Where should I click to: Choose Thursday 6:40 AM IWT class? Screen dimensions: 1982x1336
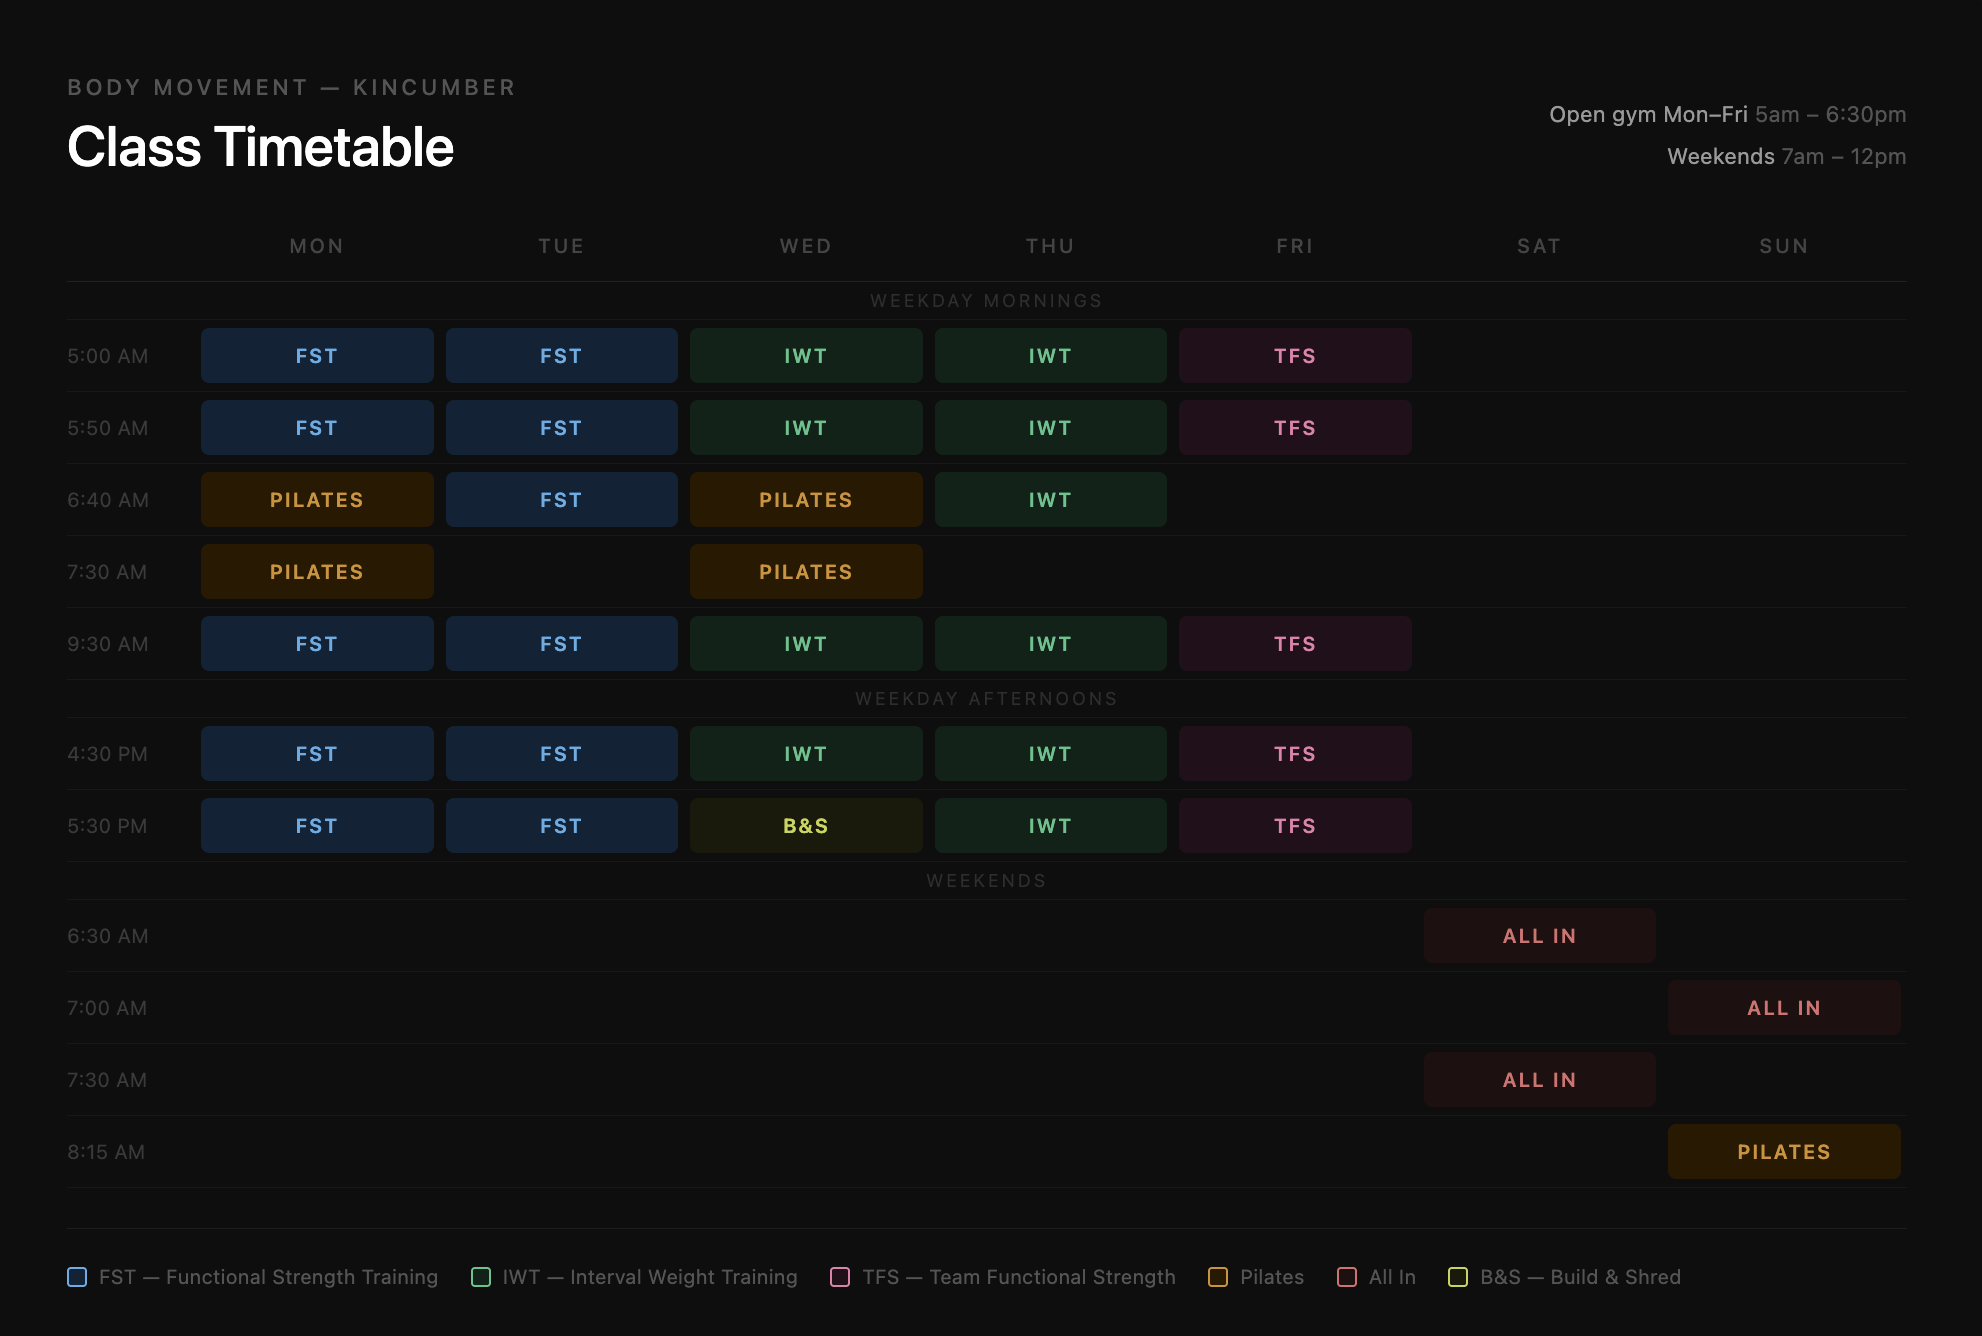tap(1050, 500)
